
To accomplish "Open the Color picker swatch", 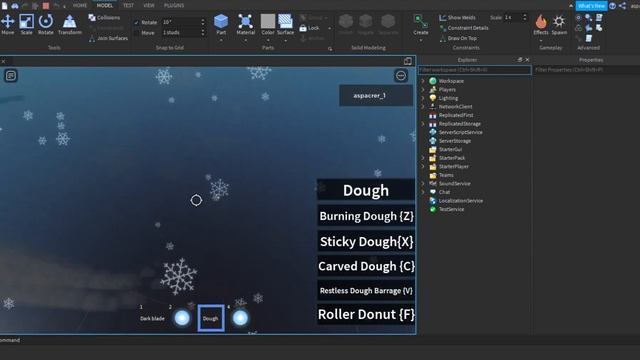I will pos(268,24).
